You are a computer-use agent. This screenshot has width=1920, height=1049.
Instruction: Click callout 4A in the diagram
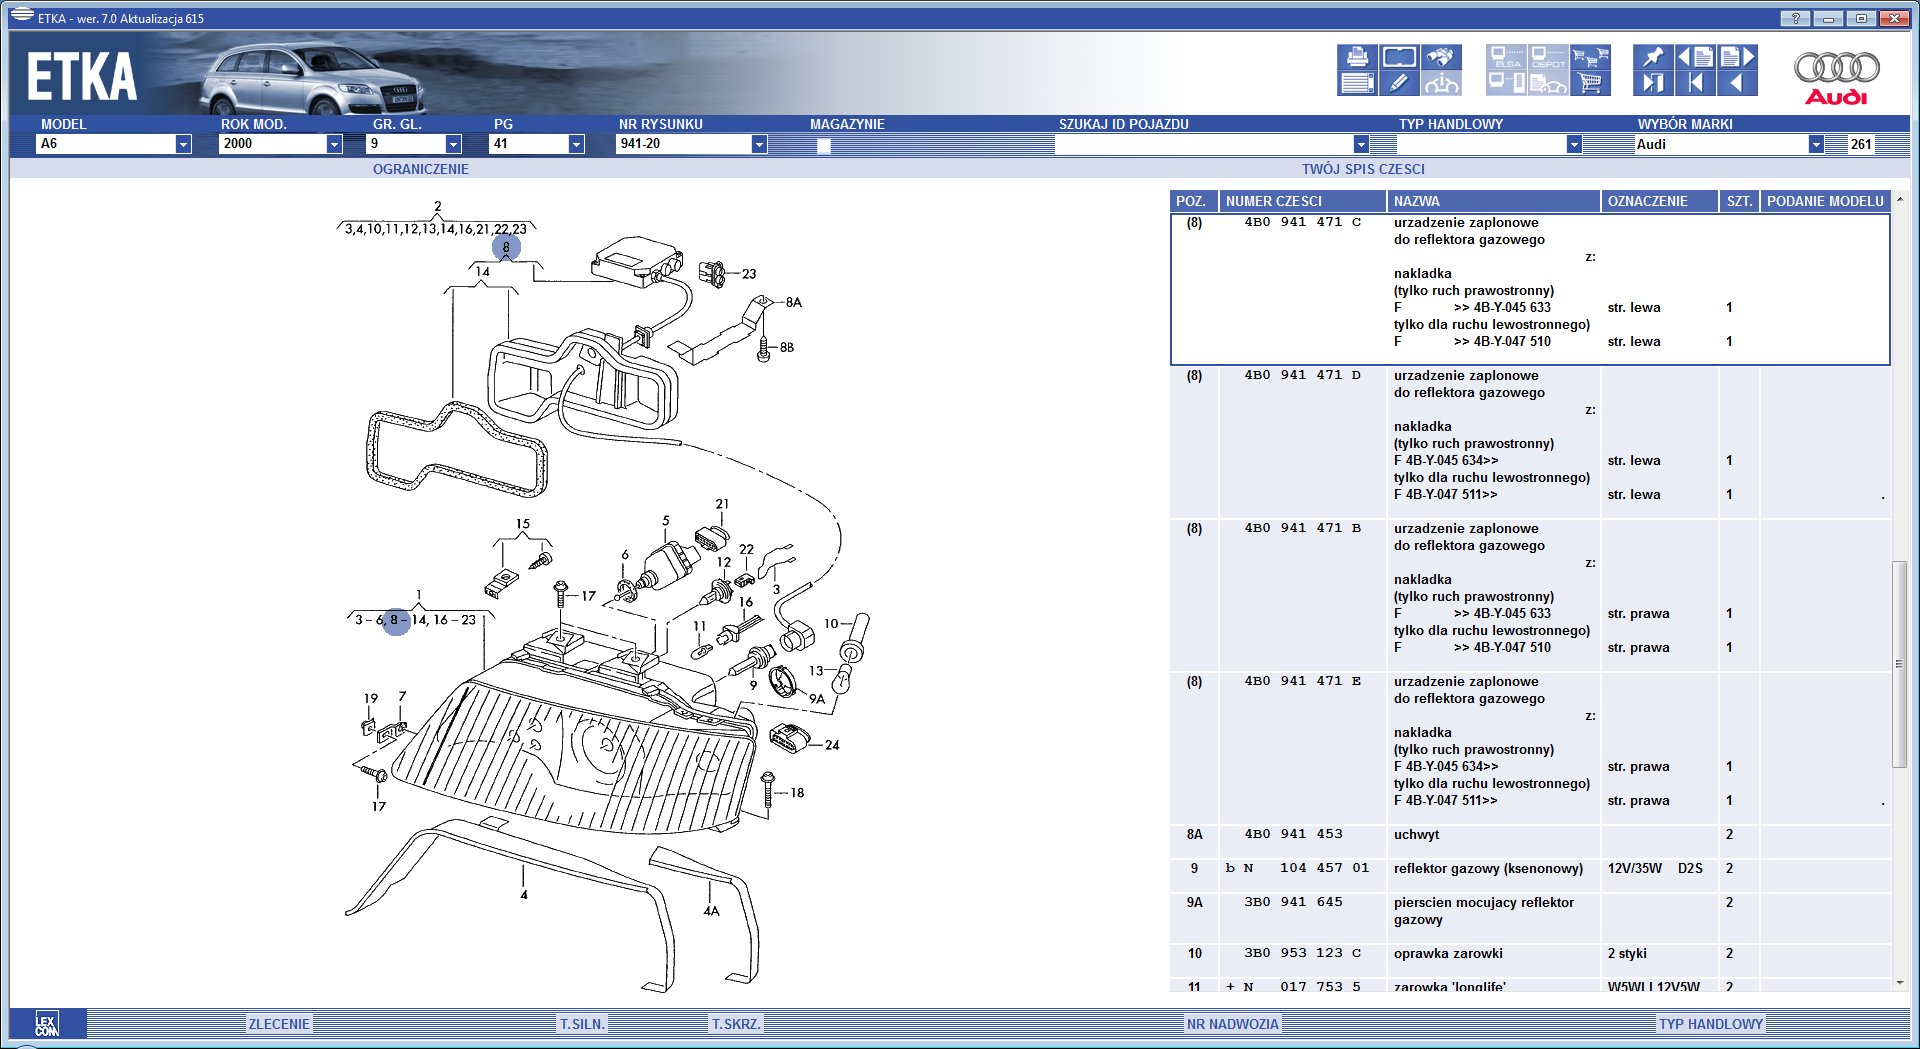point(711,911)
